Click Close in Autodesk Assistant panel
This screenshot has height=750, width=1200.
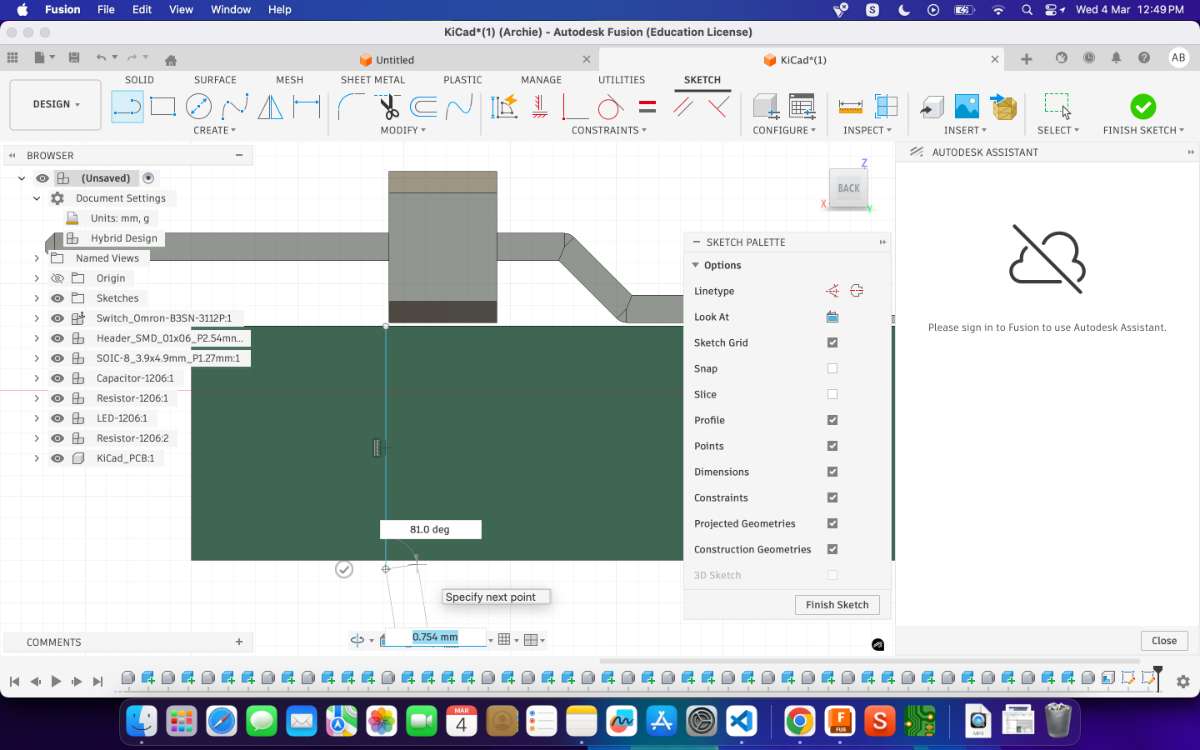[1164, 641]
